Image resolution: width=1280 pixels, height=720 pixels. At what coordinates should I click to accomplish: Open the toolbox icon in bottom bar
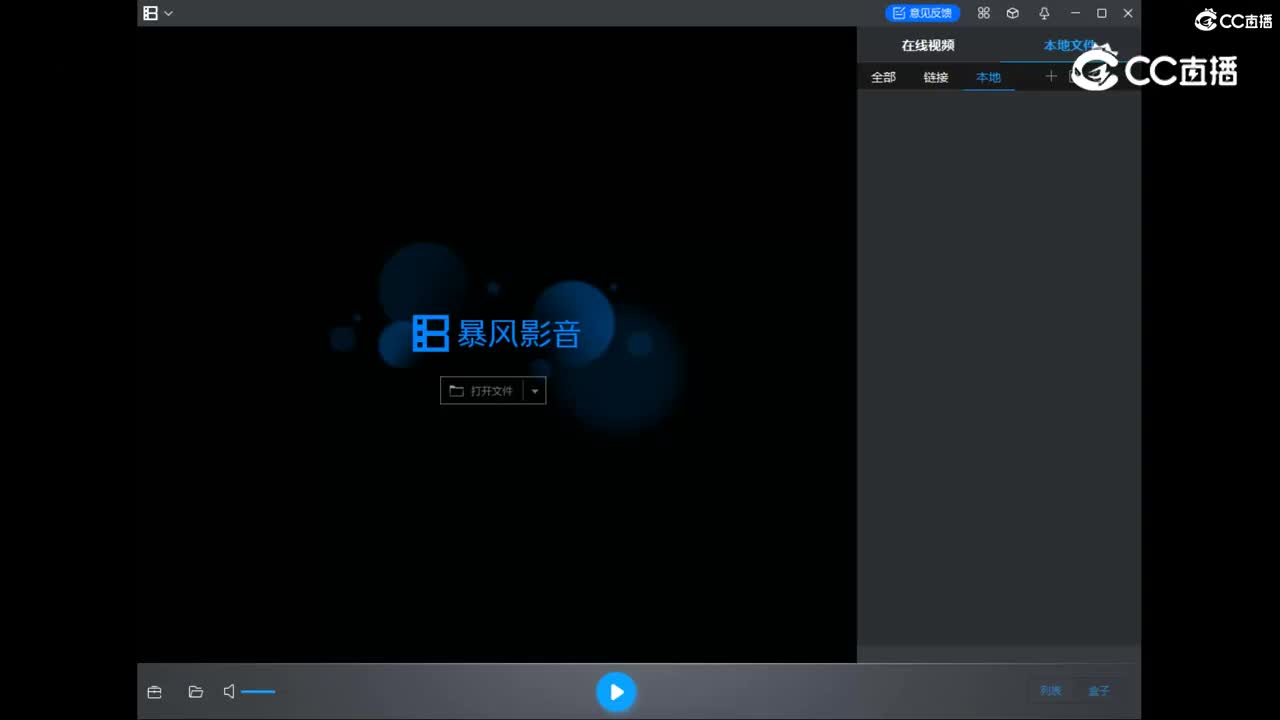pos(154,692)
